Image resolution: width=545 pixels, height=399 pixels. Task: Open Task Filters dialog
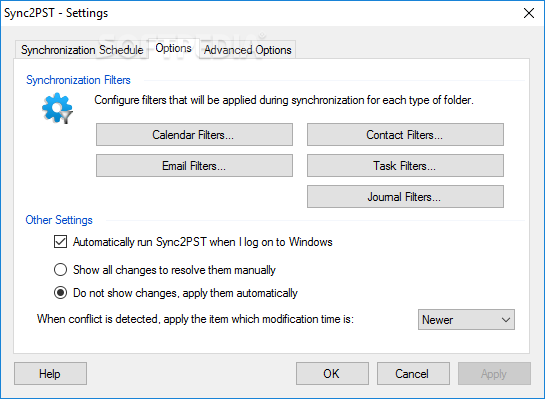tap(405, 166)
